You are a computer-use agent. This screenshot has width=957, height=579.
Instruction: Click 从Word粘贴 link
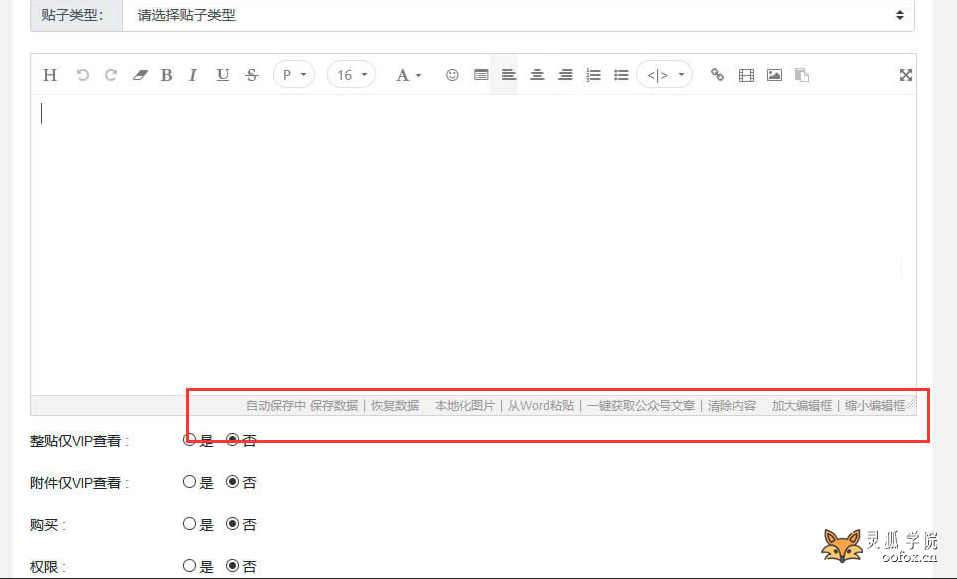click(540, 406)
